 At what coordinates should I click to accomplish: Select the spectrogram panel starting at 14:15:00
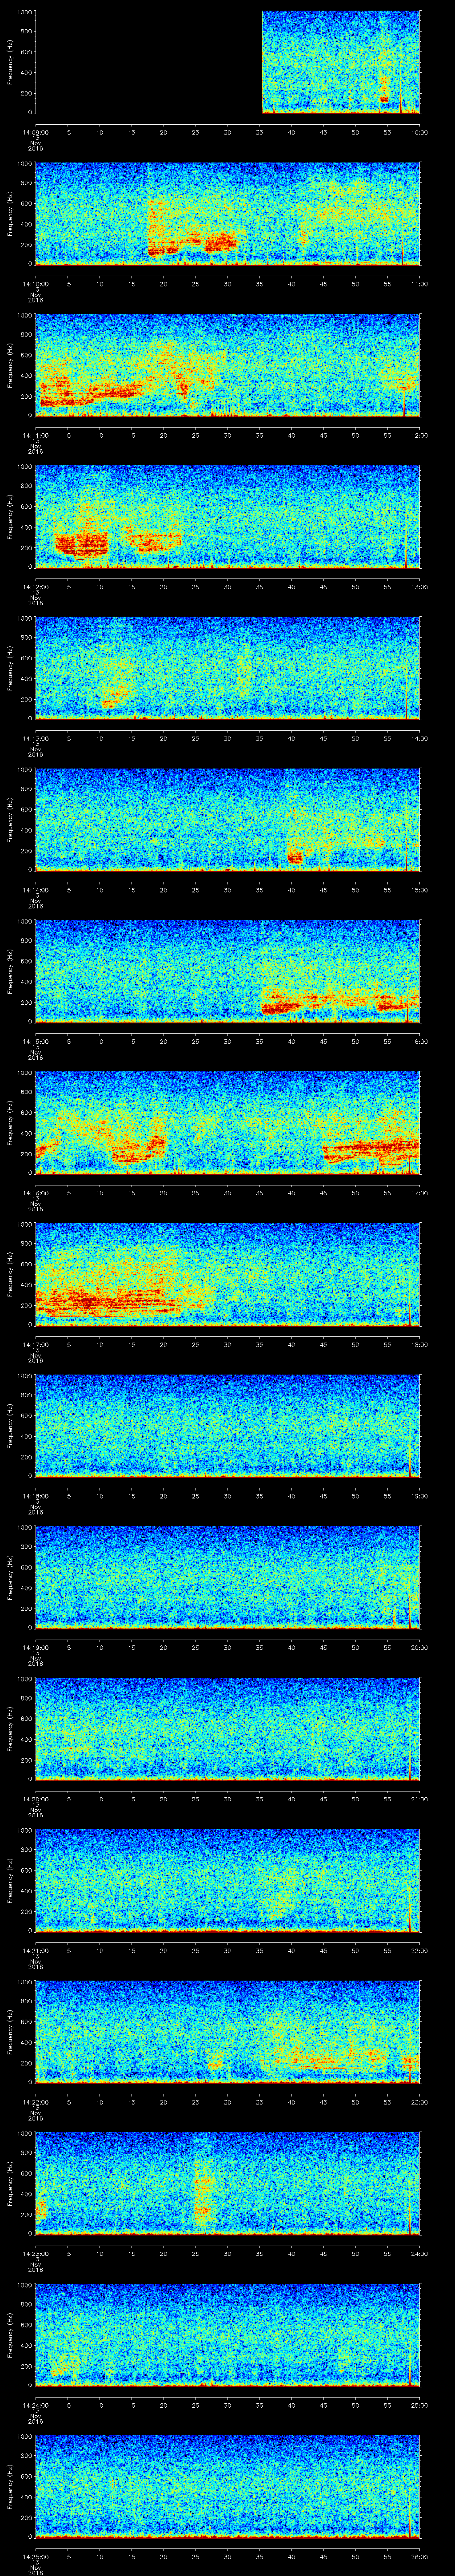point(228,971)
